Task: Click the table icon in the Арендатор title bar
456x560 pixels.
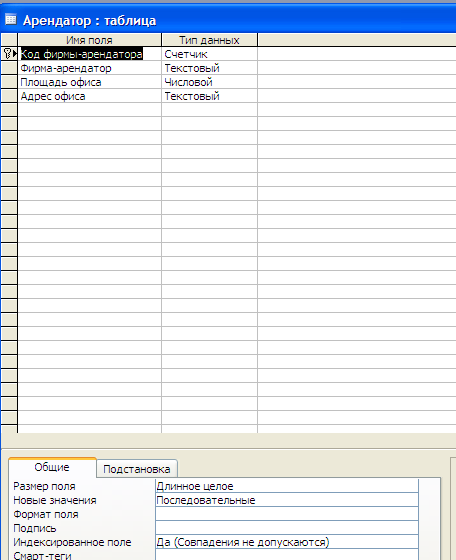Action: (x=11, y=19)
